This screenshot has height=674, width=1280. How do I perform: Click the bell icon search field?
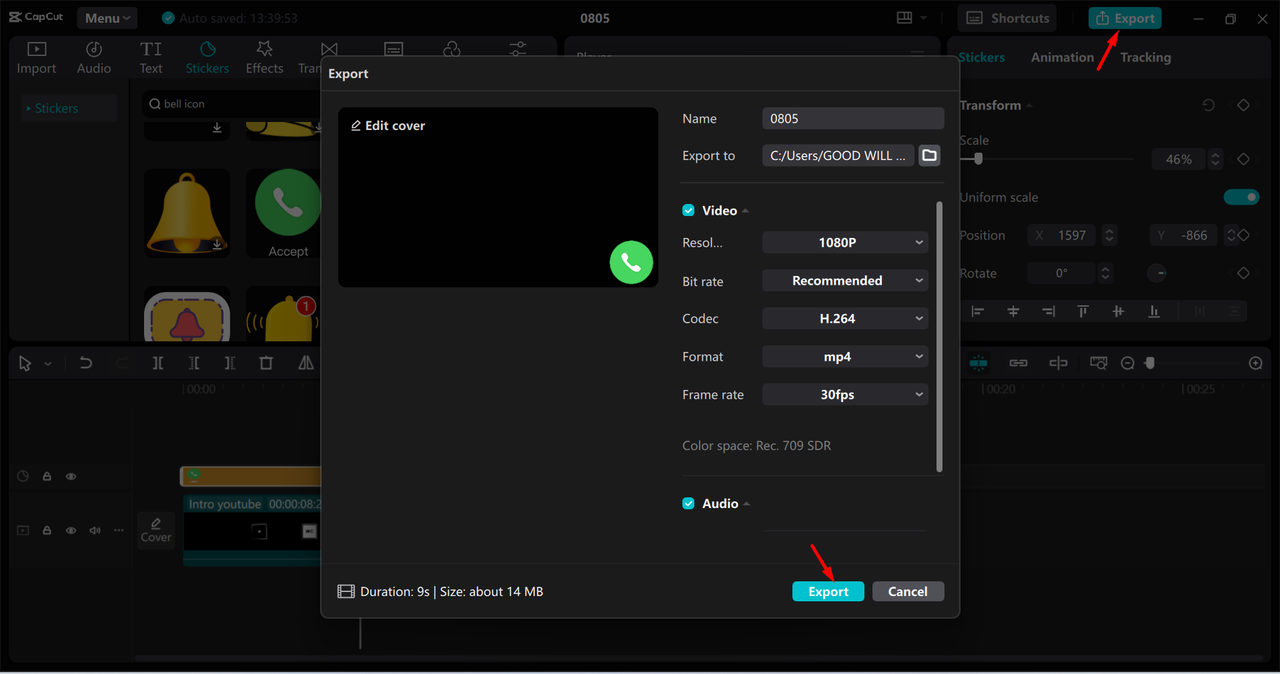tap(232, 104)
